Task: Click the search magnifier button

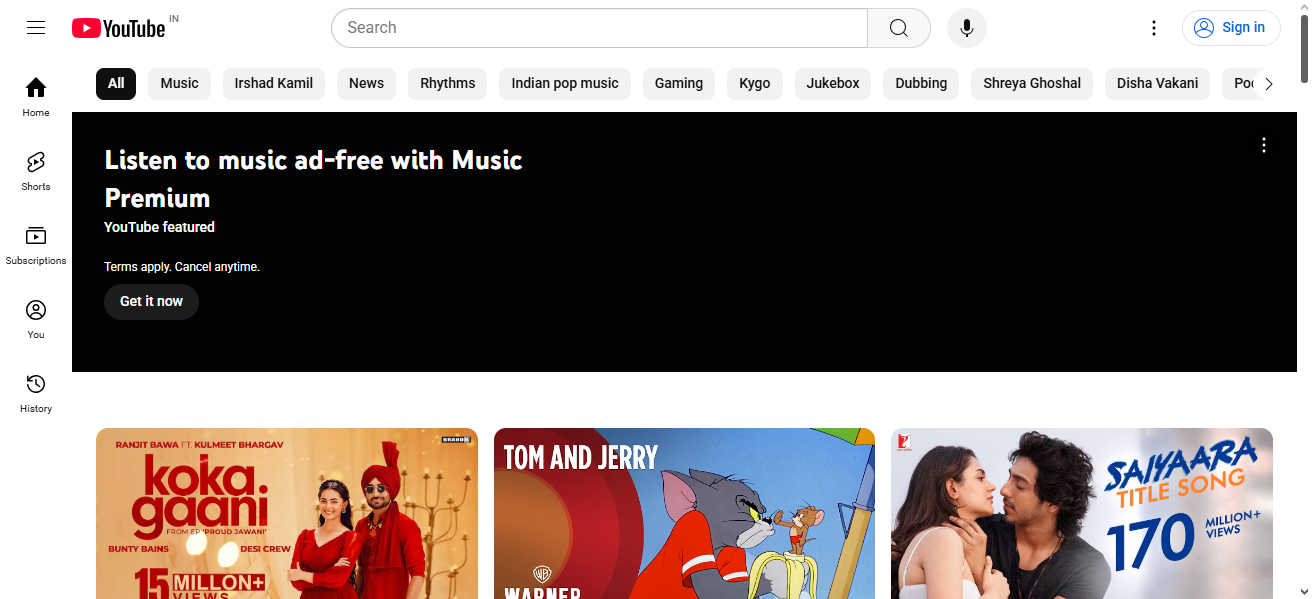Action: click(x=898, y=28)
